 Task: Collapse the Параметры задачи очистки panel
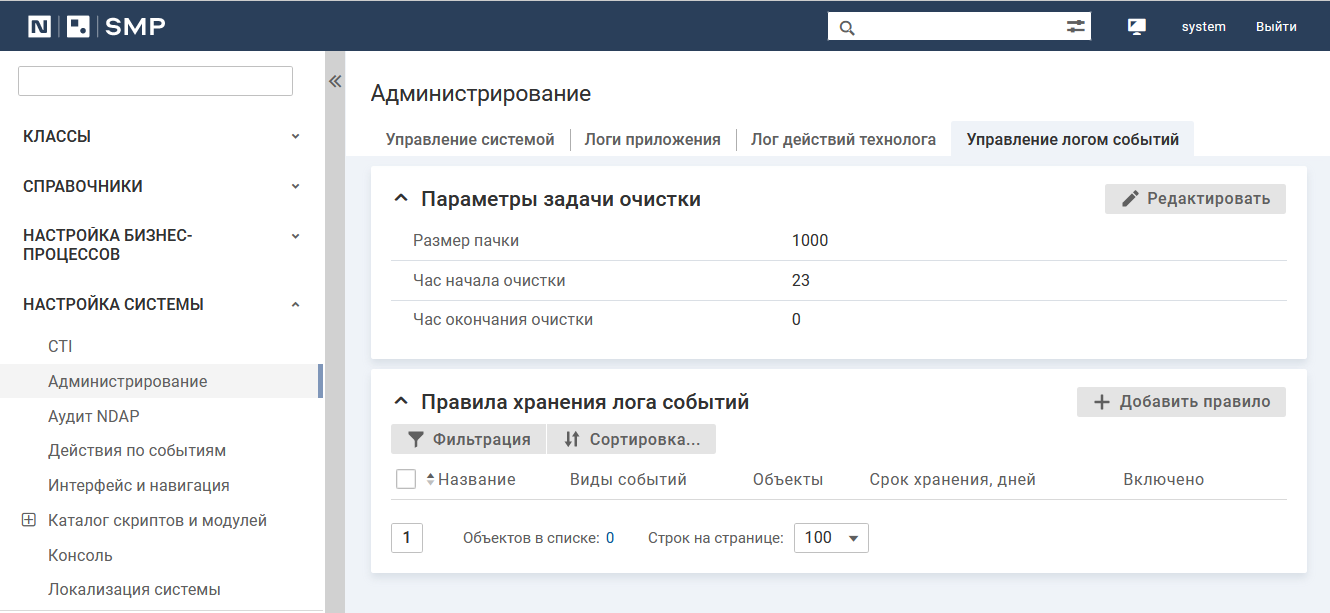tap(401, 199)
